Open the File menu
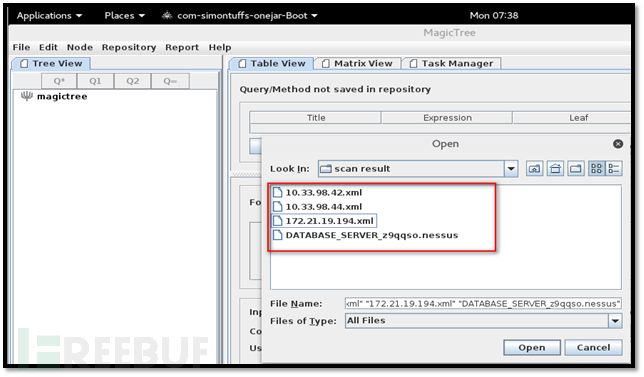Image resolution: width=644 pixels, height=377 pixels. [x=21, y=47]
